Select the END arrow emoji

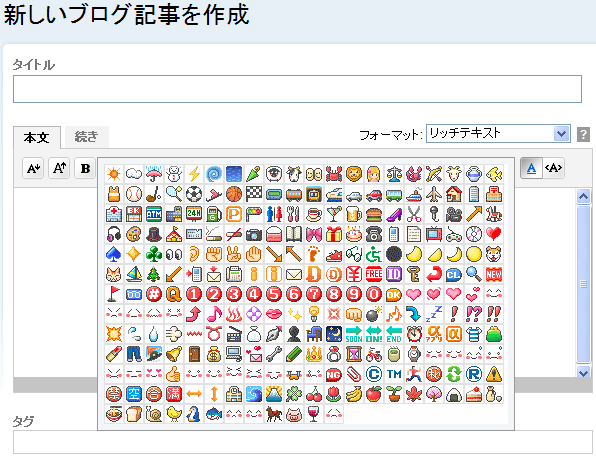pyautogui.click(x=394, y=334)
